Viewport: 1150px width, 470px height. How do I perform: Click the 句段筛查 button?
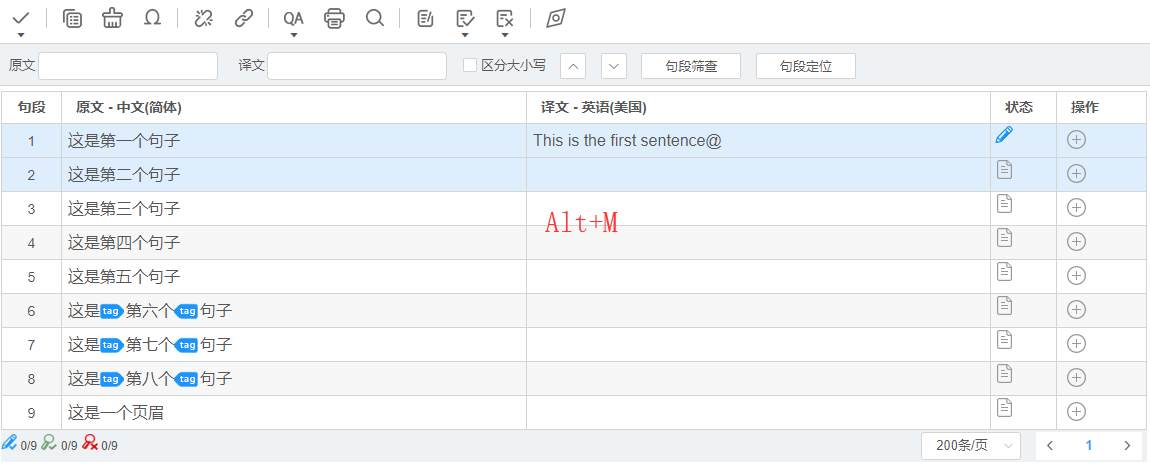[691, 66]
